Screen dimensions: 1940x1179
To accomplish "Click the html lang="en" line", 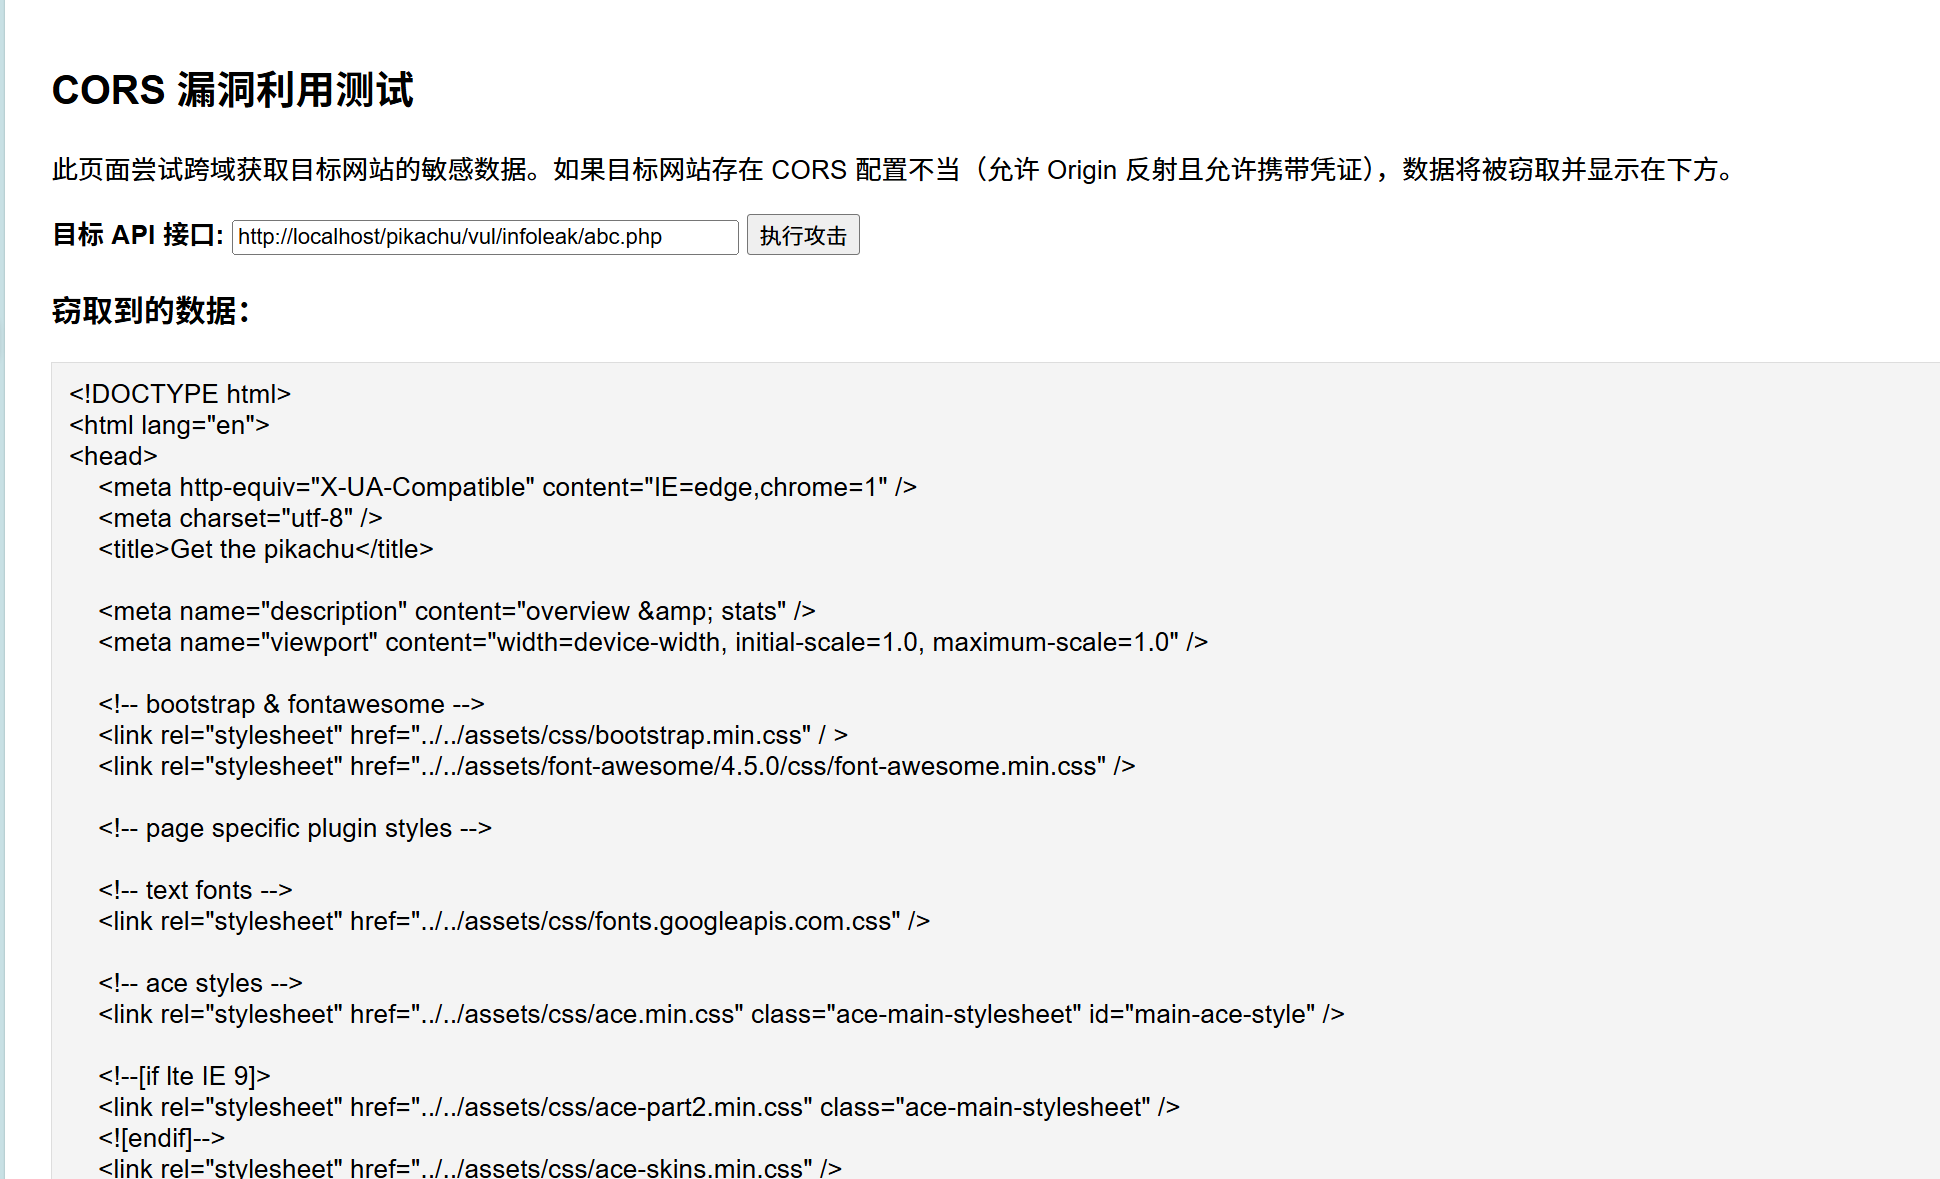I will point(169,425).
